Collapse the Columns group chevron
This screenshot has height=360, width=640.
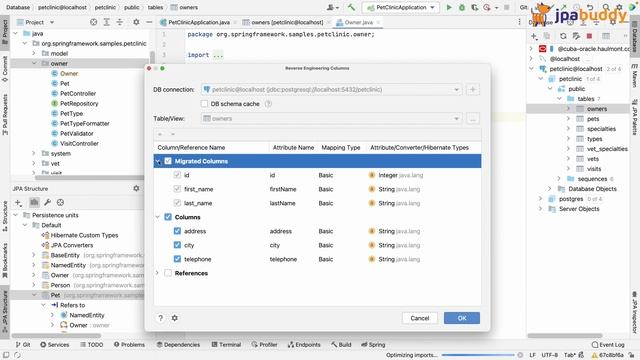pos(158,217)
